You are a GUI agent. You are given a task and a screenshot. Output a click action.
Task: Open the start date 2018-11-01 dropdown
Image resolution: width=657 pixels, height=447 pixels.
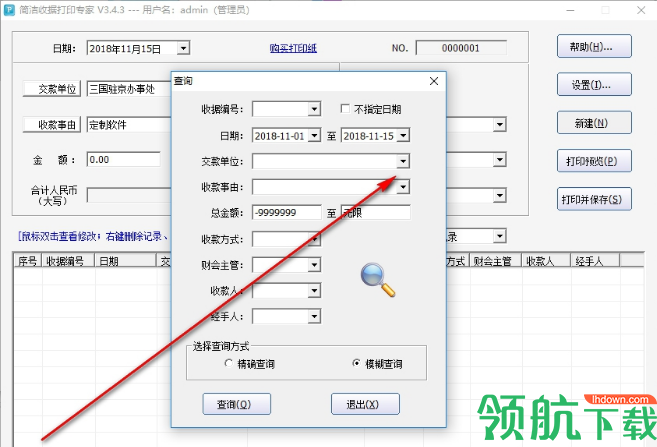point(314,135)
